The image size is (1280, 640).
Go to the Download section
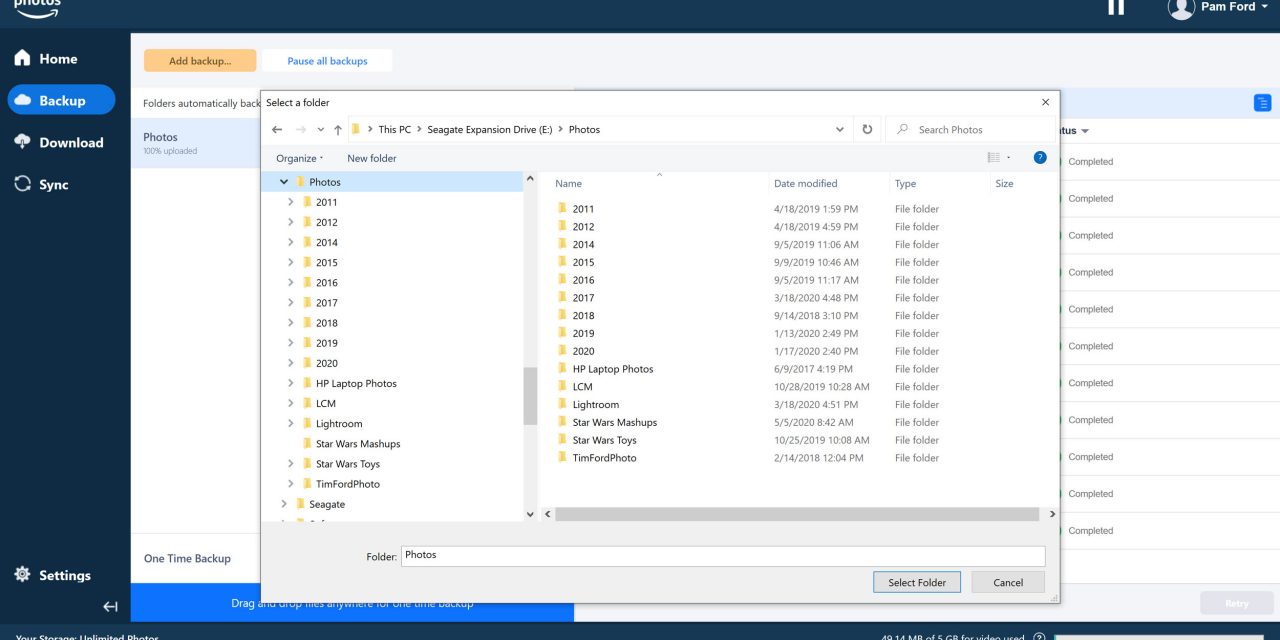tap(60, 143)
